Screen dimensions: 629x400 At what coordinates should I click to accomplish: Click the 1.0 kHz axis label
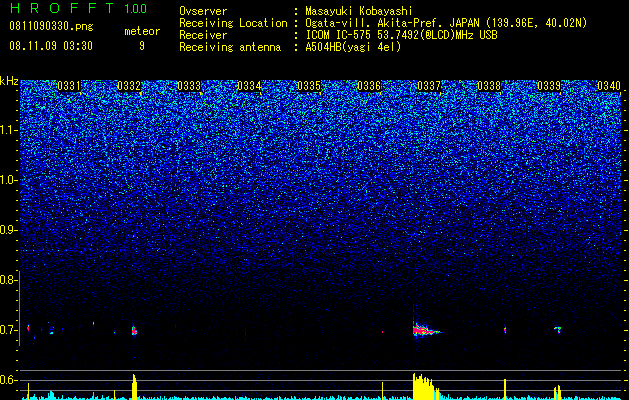(8, 180)
